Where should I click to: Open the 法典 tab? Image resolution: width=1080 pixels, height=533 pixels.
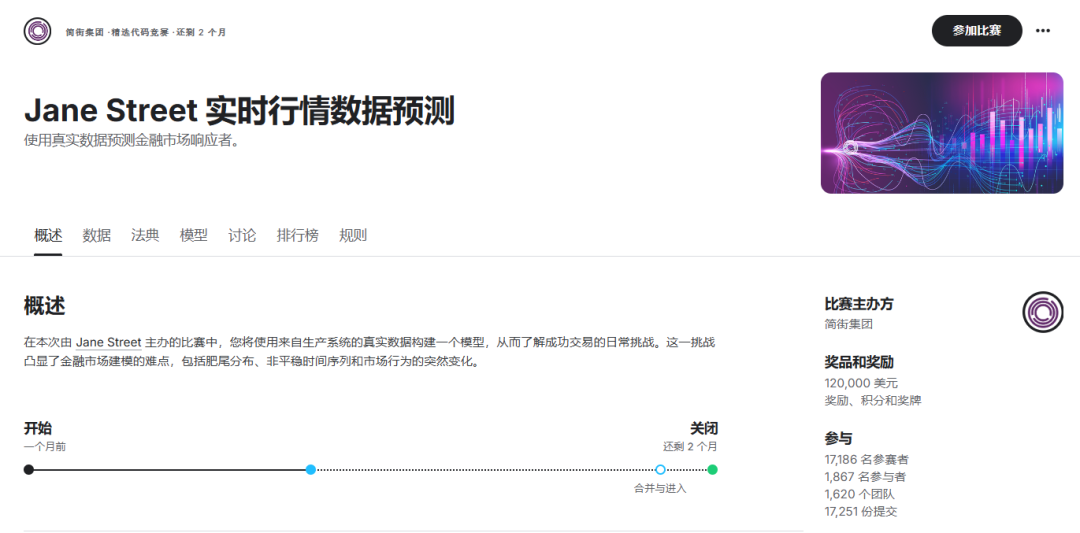(x=145, y=236)
